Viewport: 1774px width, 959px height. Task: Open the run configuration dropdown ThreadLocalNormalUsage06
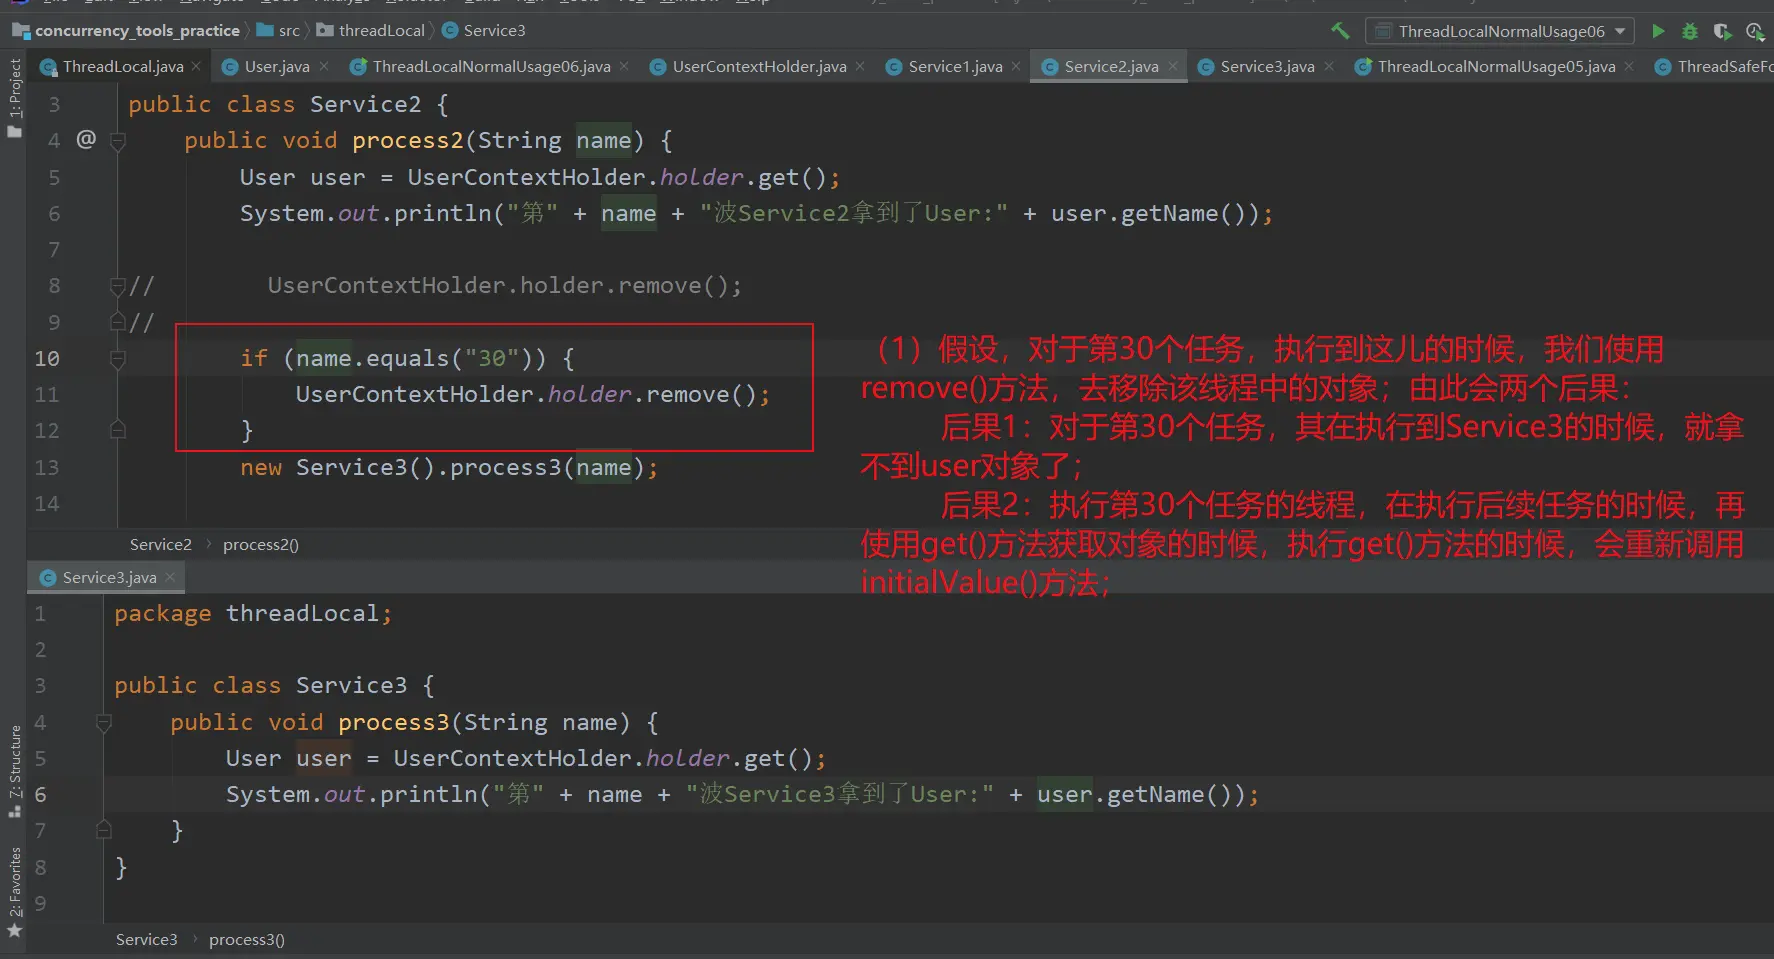(1500, 31)
